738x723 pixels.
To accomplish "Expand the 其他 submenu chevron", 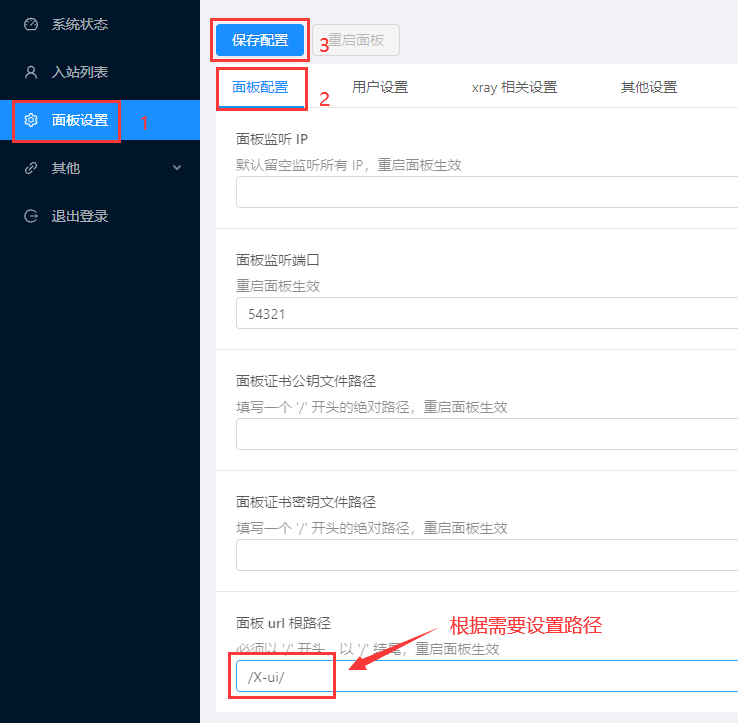I will pos(177,168).
